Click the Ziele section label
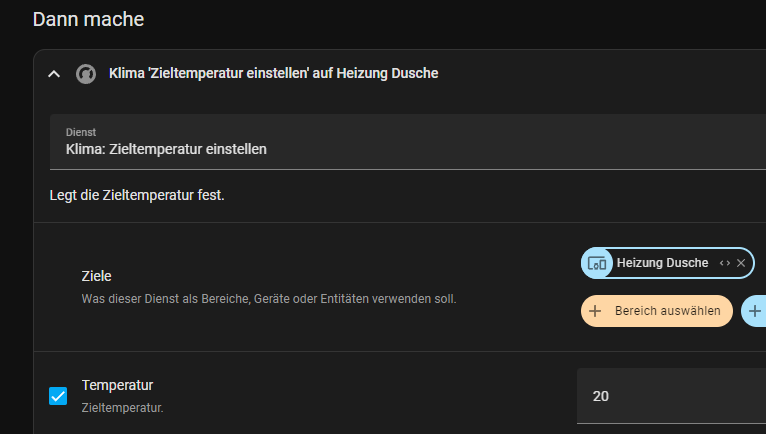This screenshot has width=766, height=434. (96, 275)
